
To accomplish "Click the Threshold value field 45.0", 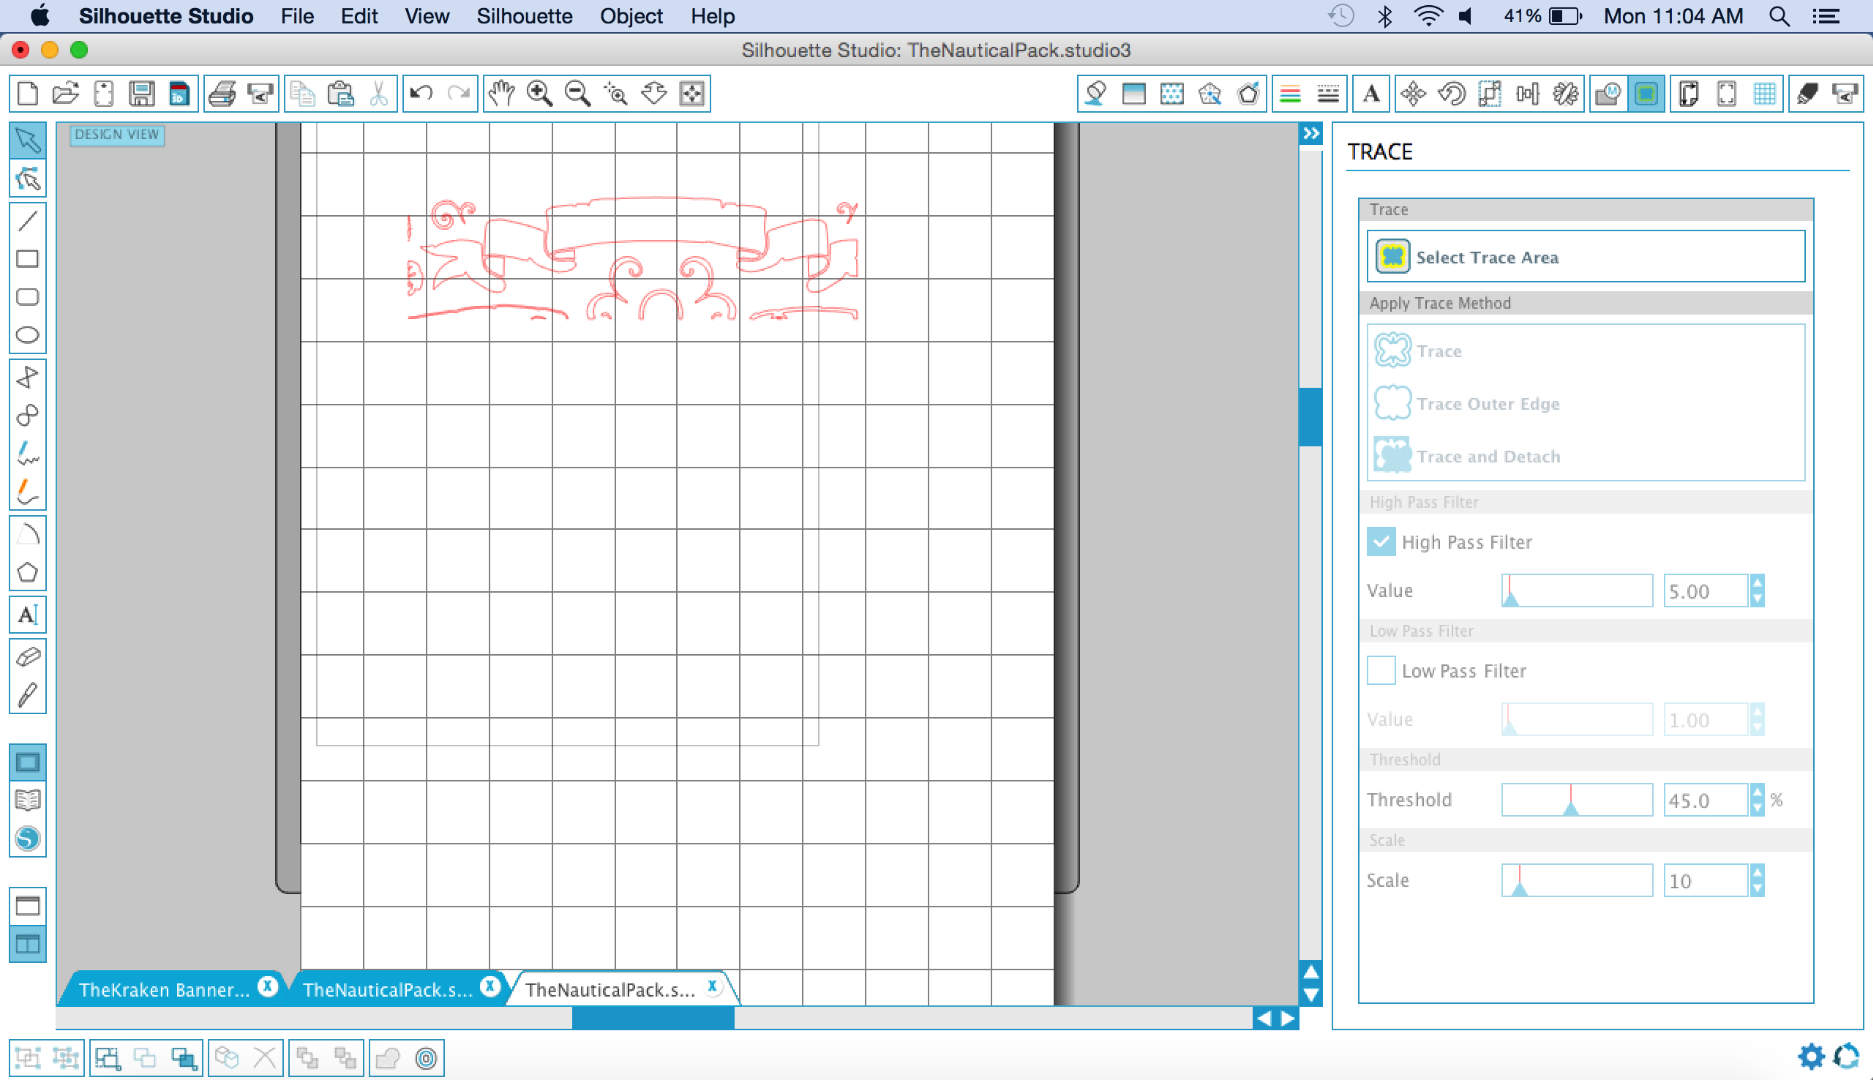I will pos(1706,800).
